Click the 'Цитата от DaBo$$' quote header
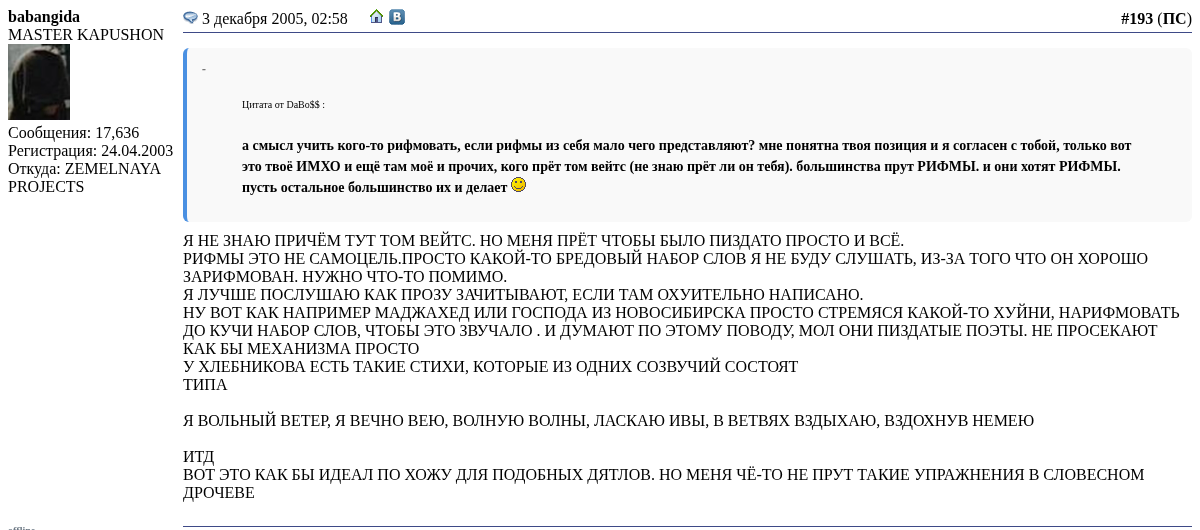Screen dimensions: 1200x530 point(283,105)
